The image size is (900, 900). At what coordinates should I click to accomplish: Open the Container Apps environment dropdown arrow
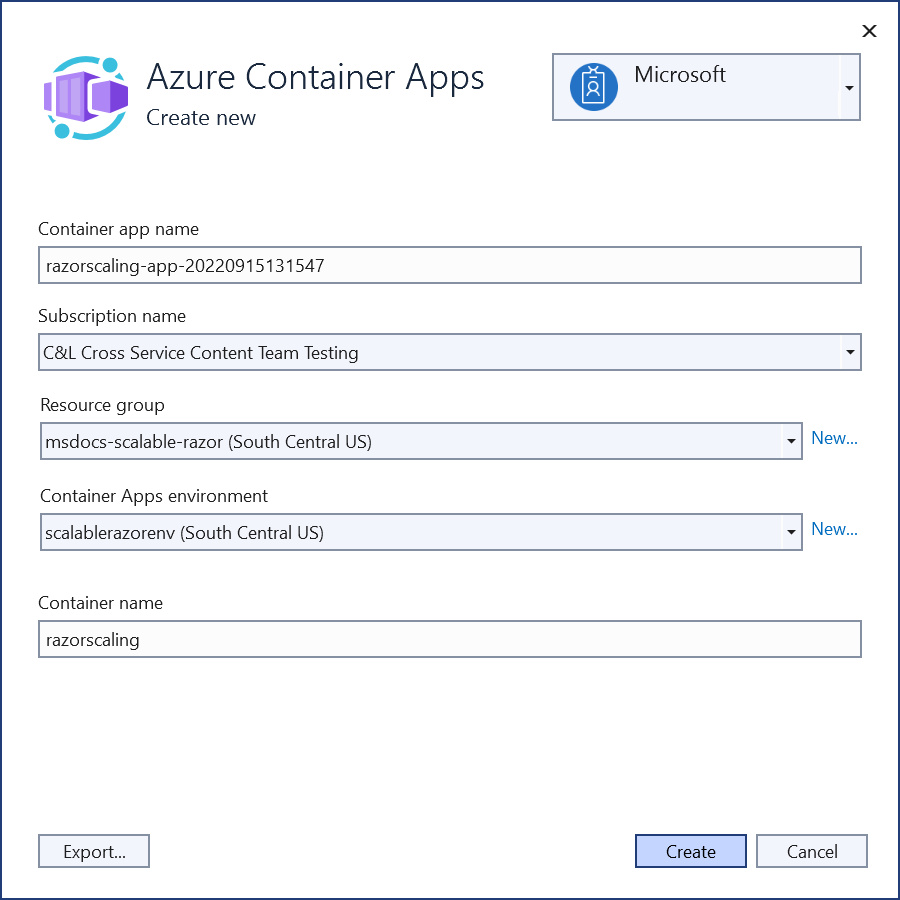[x=790, y=533]
